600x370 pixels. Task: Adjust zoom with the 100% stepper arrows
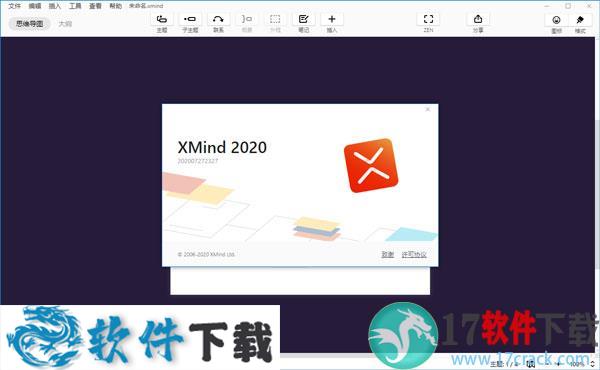point(593,364)
